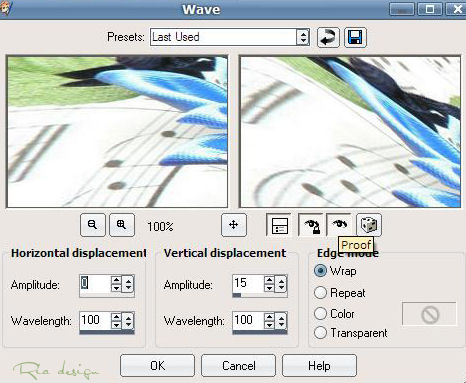Expand Horizontal Amplitude slider dropdown arrow
The width and height of the screenshot is (466, 383).
point(128,284)
